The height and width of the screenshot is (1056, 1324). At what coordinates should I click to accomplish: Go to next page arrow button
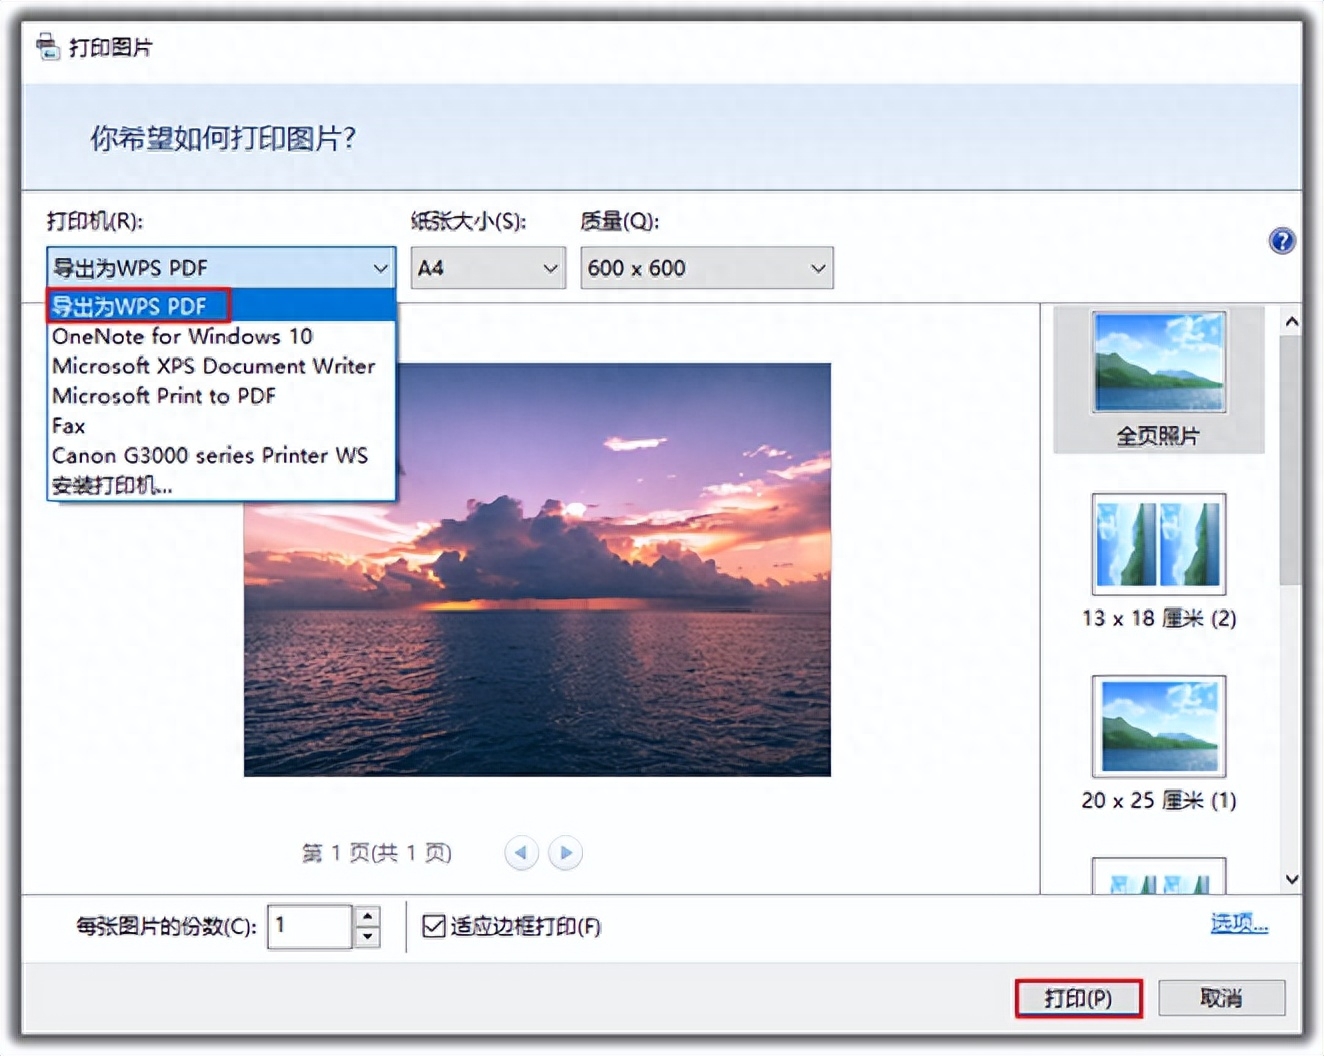pos(566,853)
